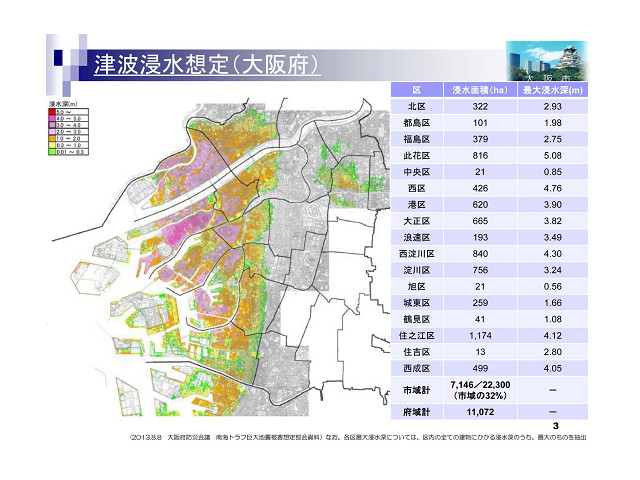Select the 市域計 total row label
The height and width of the screenshot is (480, 640).
click(x=417, y=389)
